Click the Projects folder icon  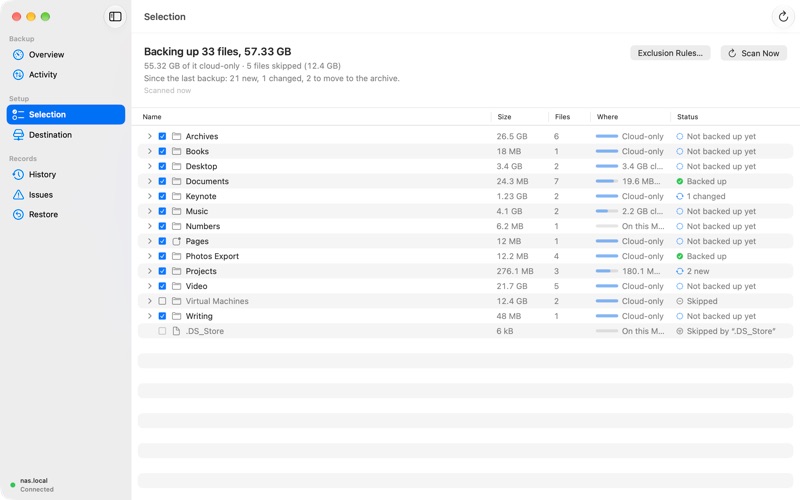[177, 271]
